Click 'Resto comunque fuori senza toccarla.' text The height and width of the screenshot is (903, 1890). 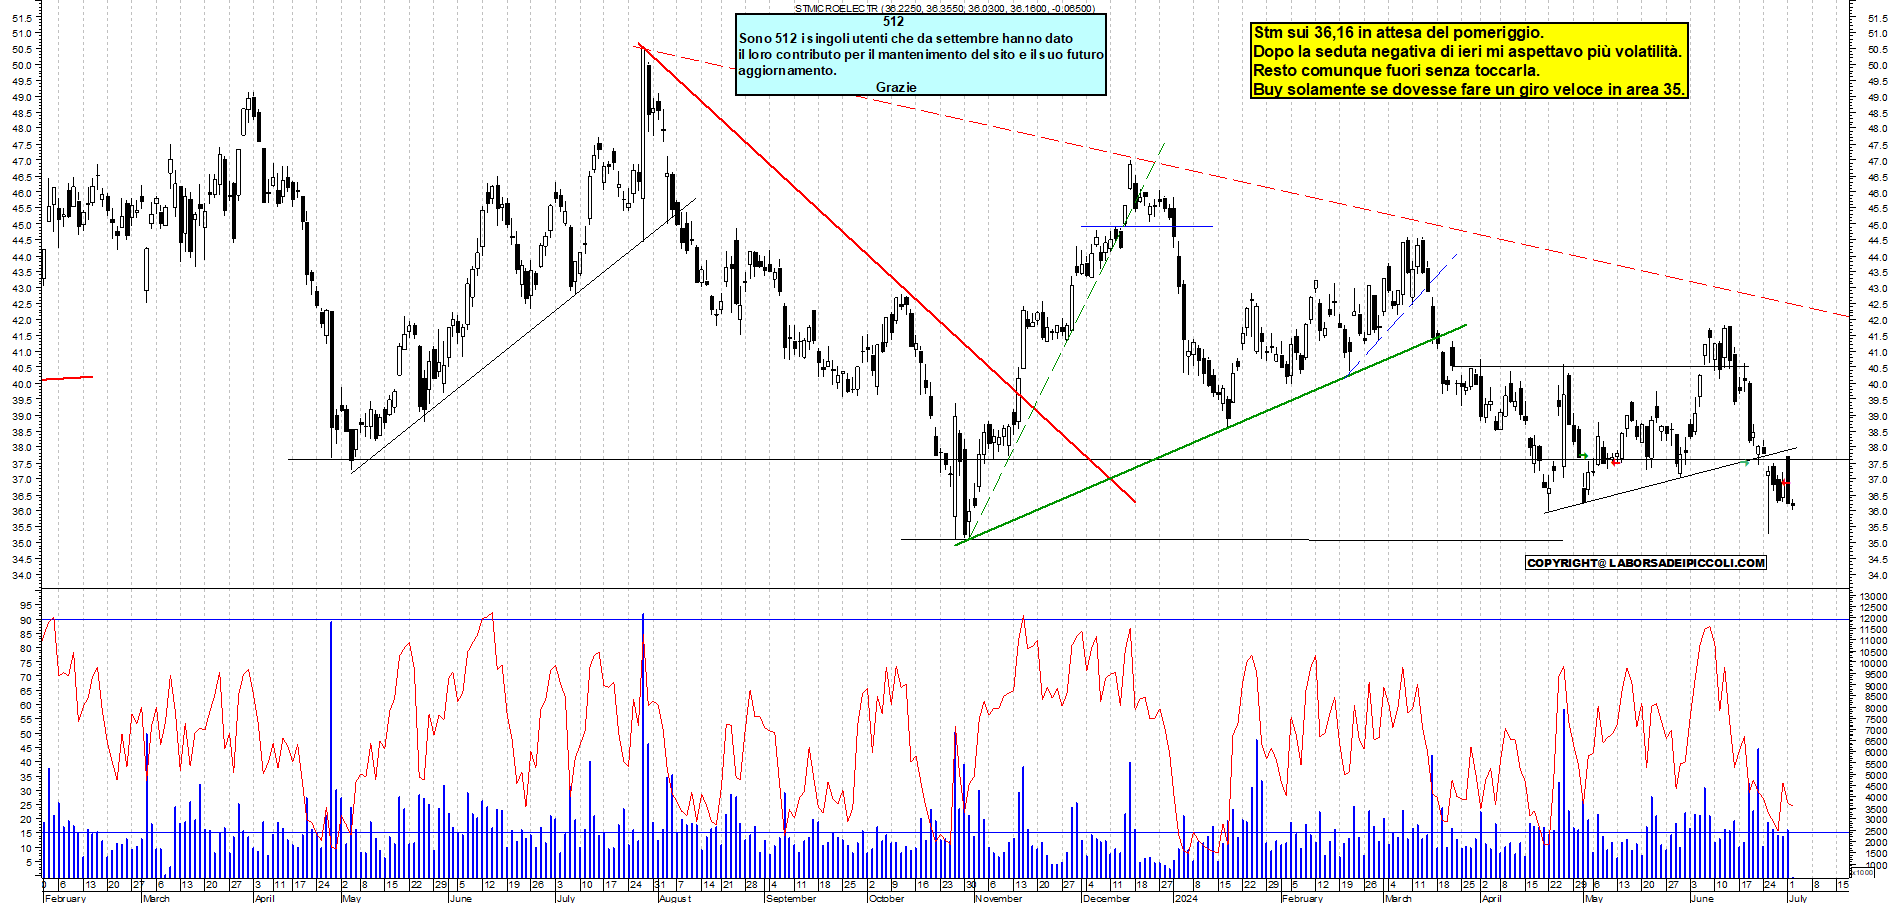pyautogui.click(x=1396, y=70)
